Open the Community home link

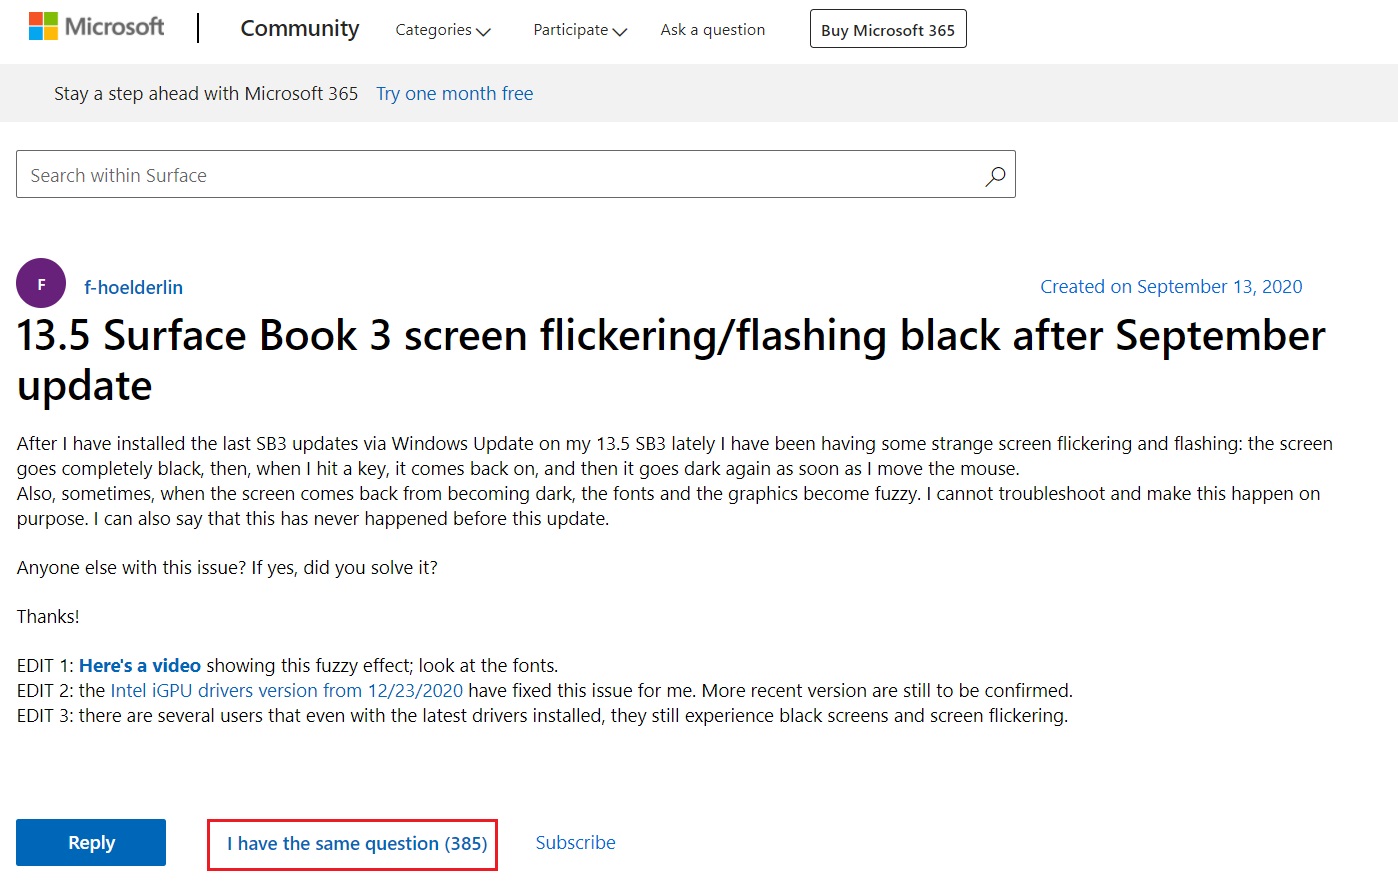[x=299, y=29]
